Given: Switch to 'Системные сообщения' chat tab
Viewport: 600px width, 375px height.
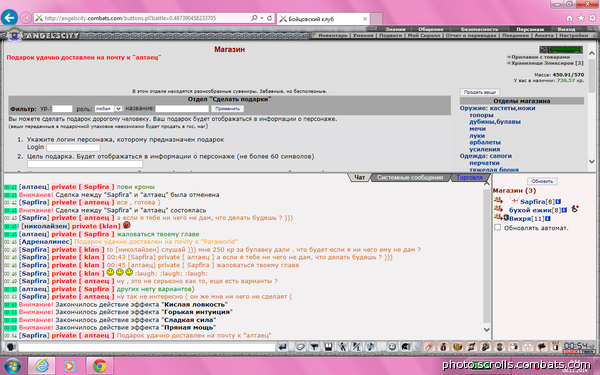Looking at the screenshot, I should (410, 178).
